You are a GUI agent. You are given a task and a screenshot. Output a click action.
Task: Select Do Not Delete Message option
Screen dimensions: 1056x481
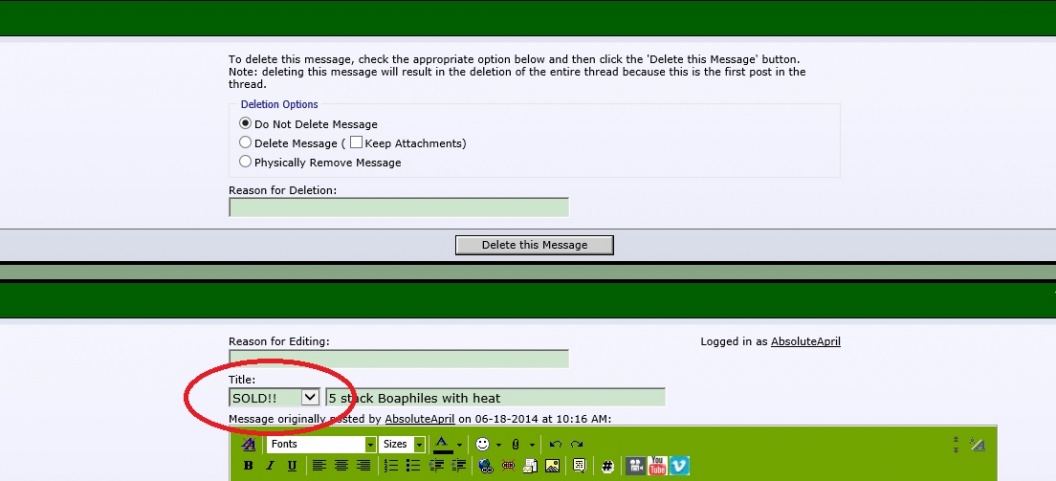point(245,124)
